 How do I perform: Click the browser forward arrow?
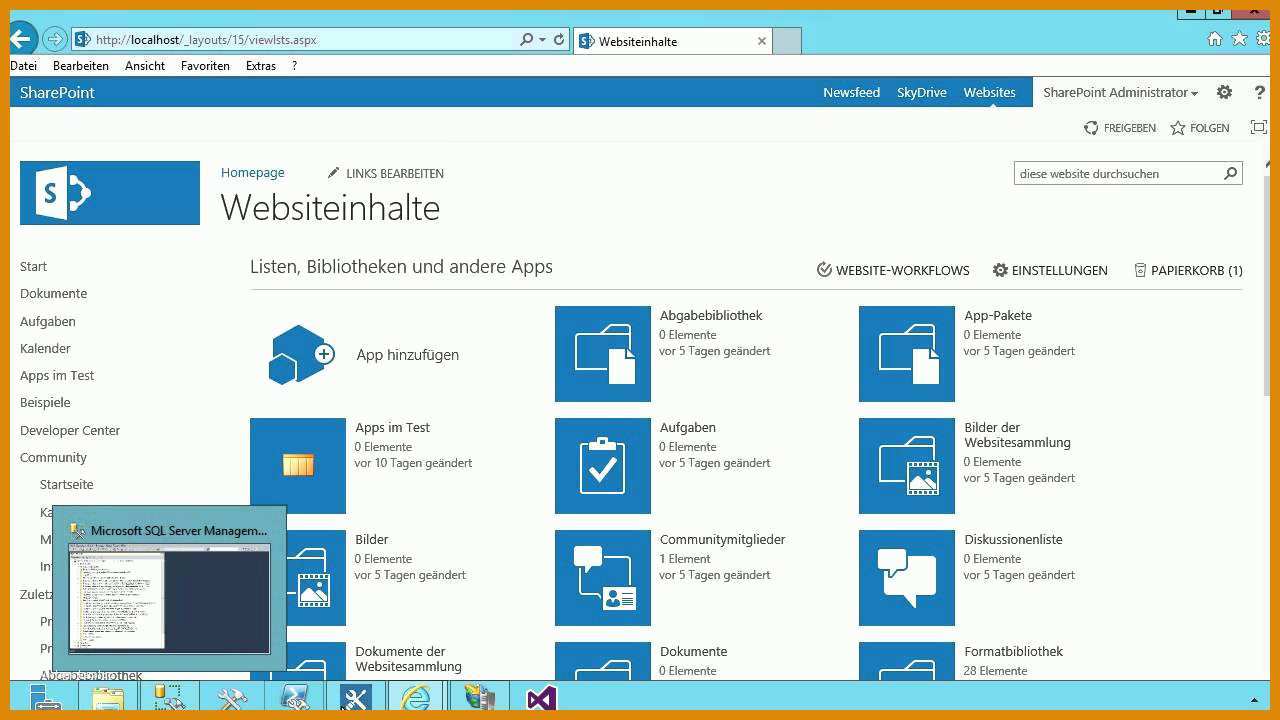pos(55,40)
